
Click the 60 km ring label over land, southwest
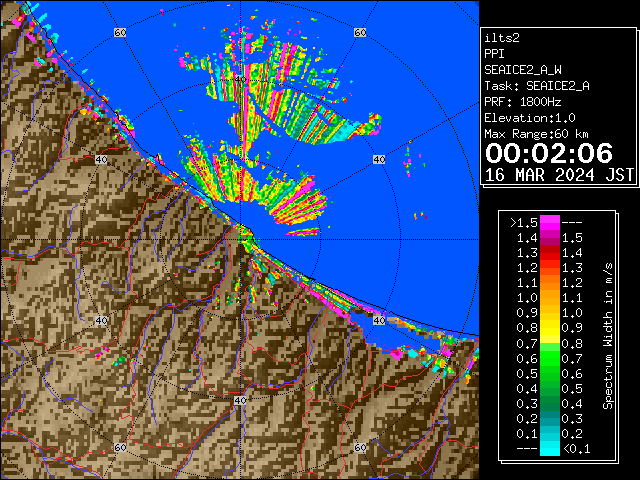pyautogui.click(x=120, y=447)
